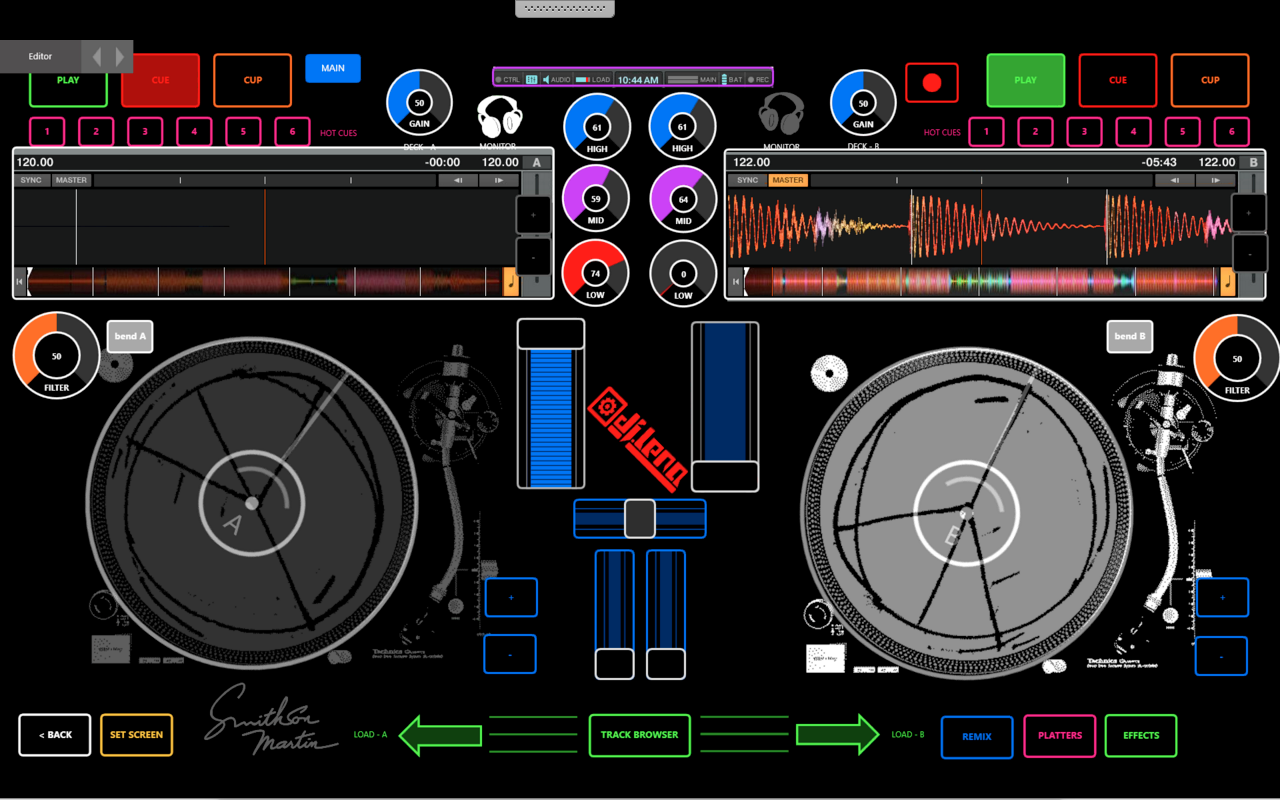Click the Deck B nudge forward arrow

1215,181
